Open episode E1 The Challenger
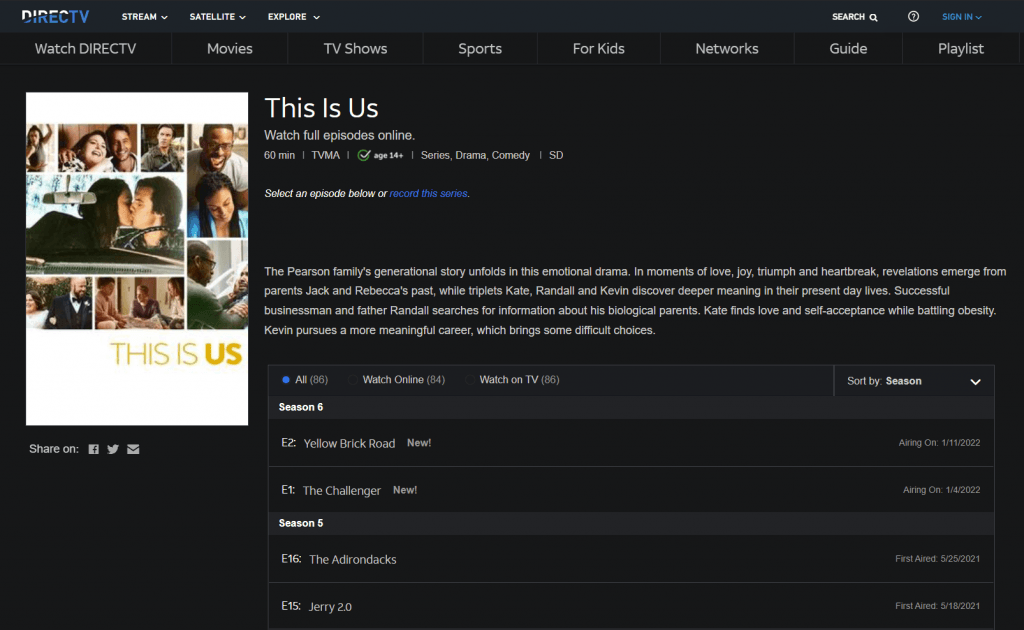Image resolution: width=1024 pixels, height=630 pixels. [631, 490]
